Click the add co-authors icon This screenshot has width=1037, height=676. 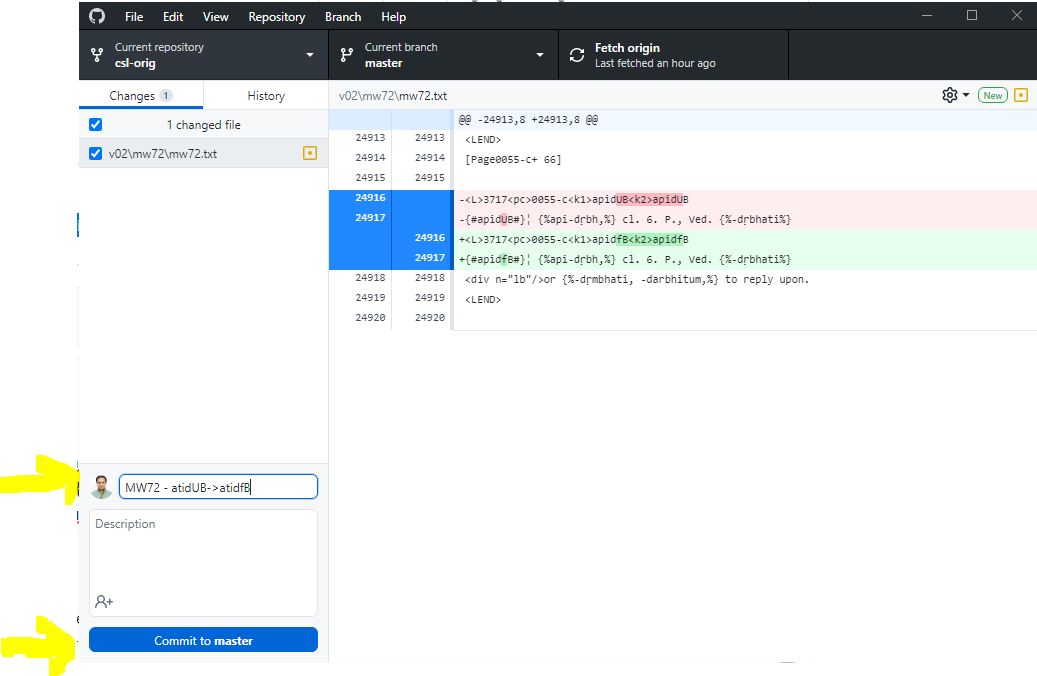click(x=103, y=601)
